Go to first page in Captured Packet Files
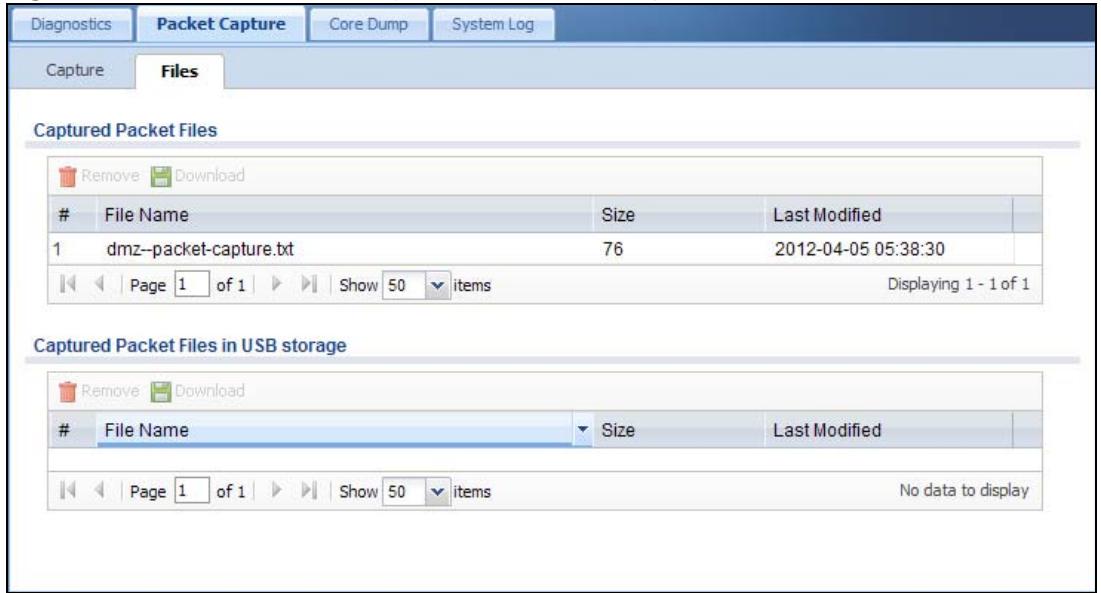The height and width of the screenshot is (593, 1101). [68, 284]
